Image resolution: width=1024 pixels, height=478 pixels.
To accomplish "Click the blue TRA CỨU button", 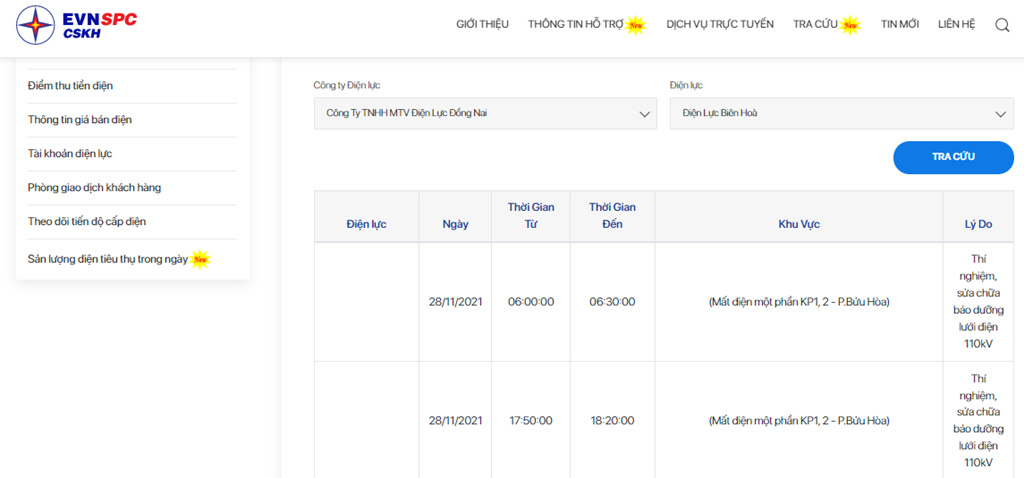I will click(x=953, y=157).
